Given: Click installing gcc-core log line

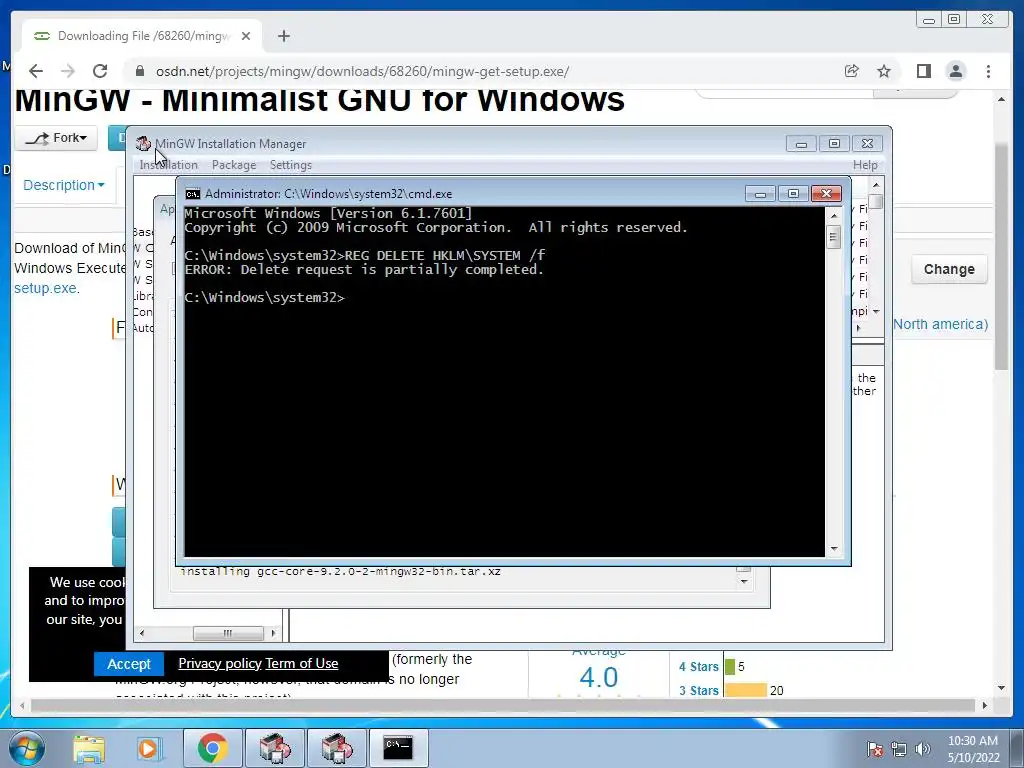Looking at the screenshot, I should click(x=340, y=571).
